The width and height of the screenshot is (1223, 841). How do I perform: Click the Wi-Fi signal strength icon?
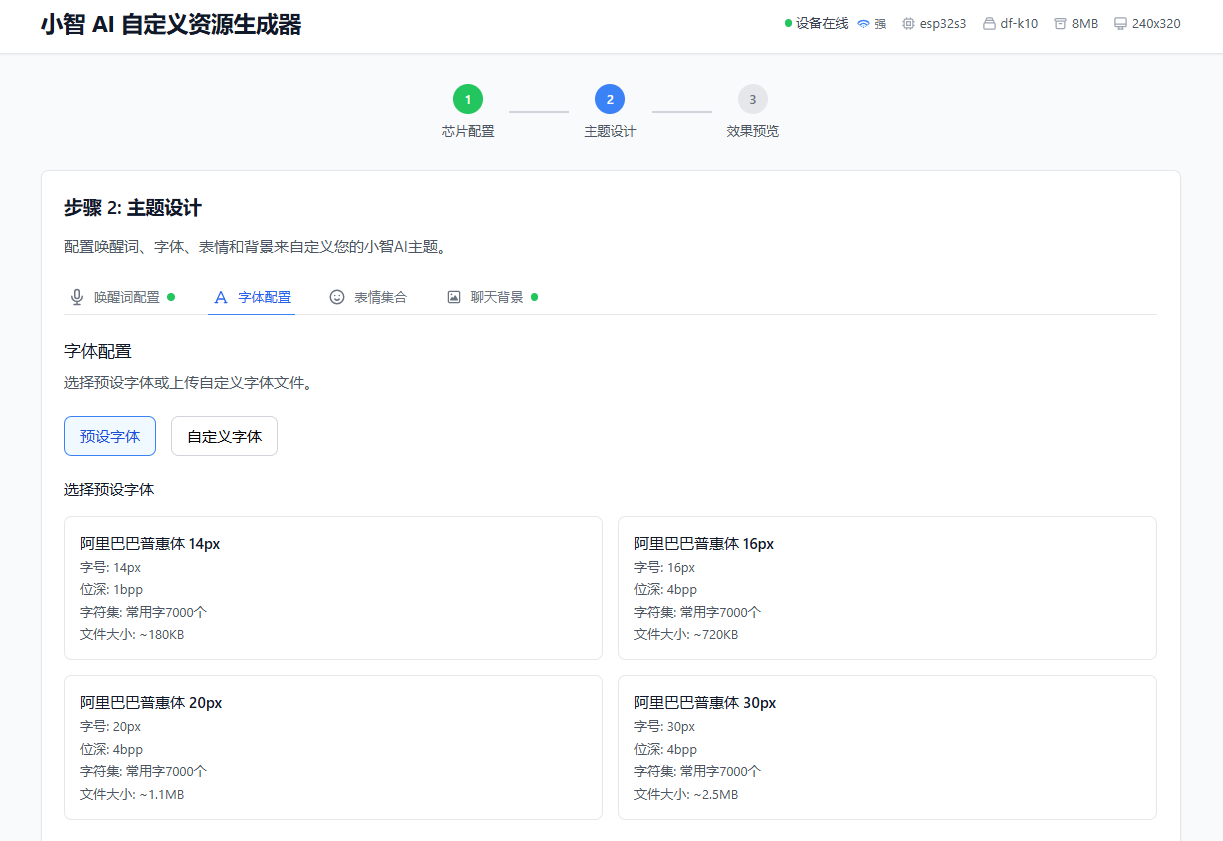coord(863,23)
